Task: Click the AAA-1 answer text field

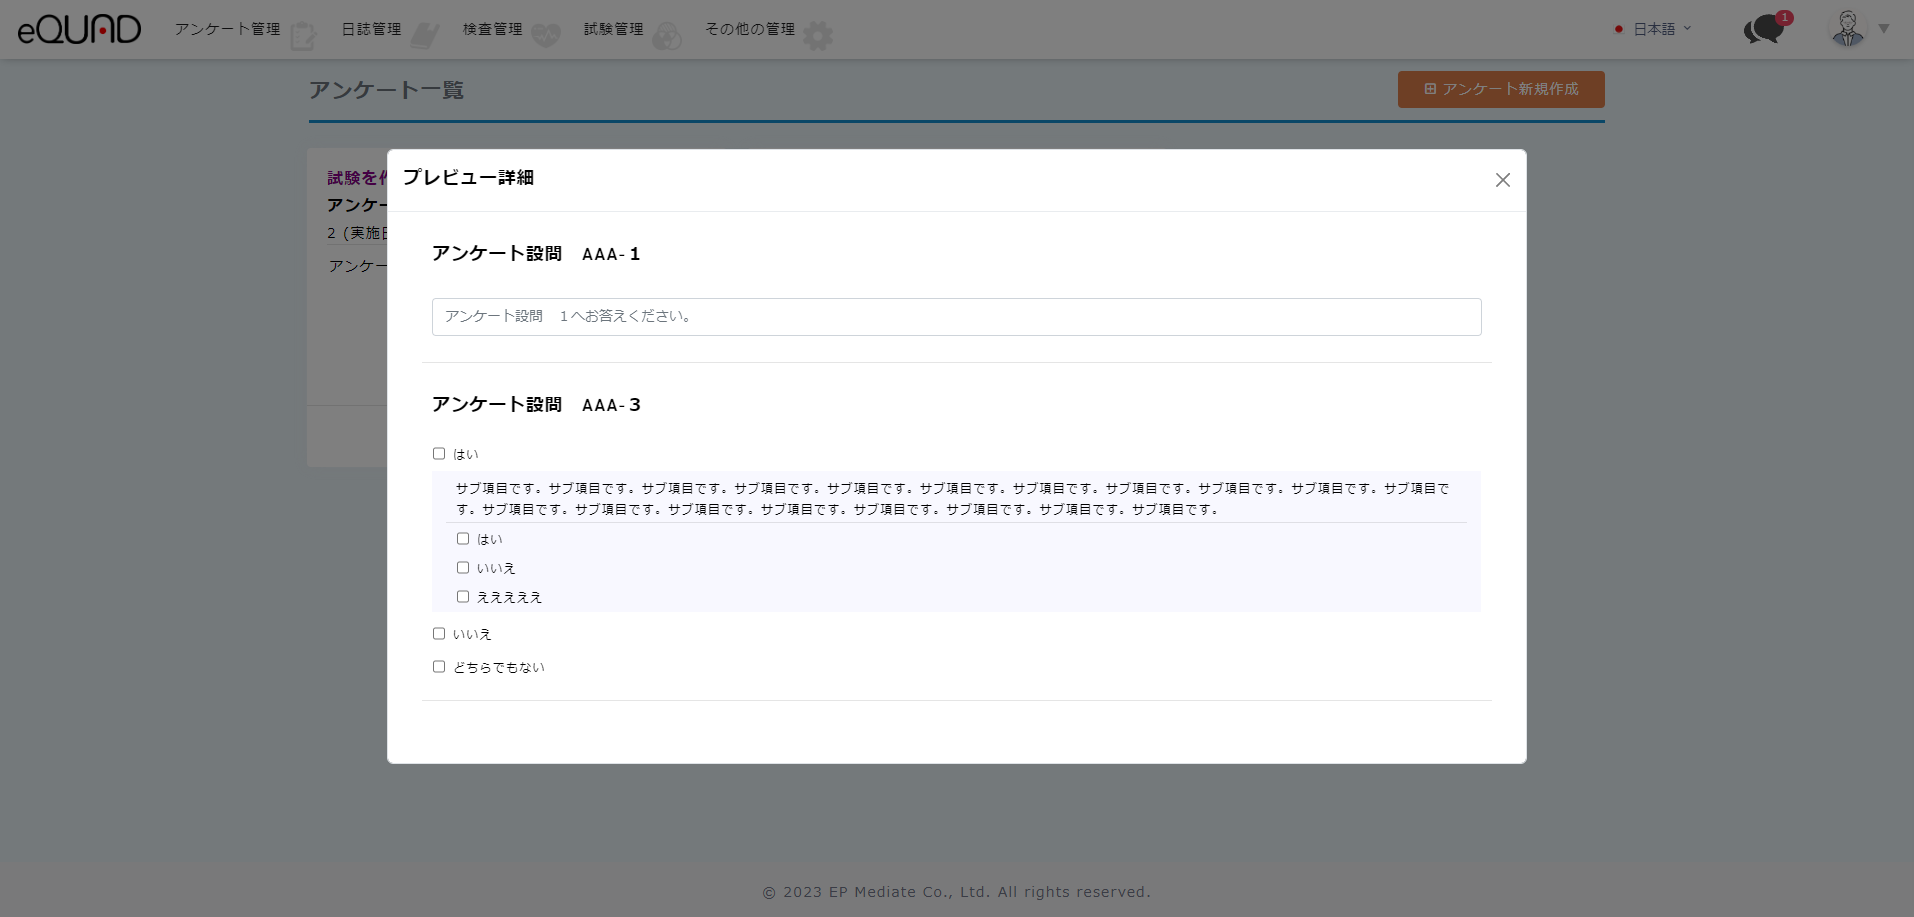Action: 956,317
